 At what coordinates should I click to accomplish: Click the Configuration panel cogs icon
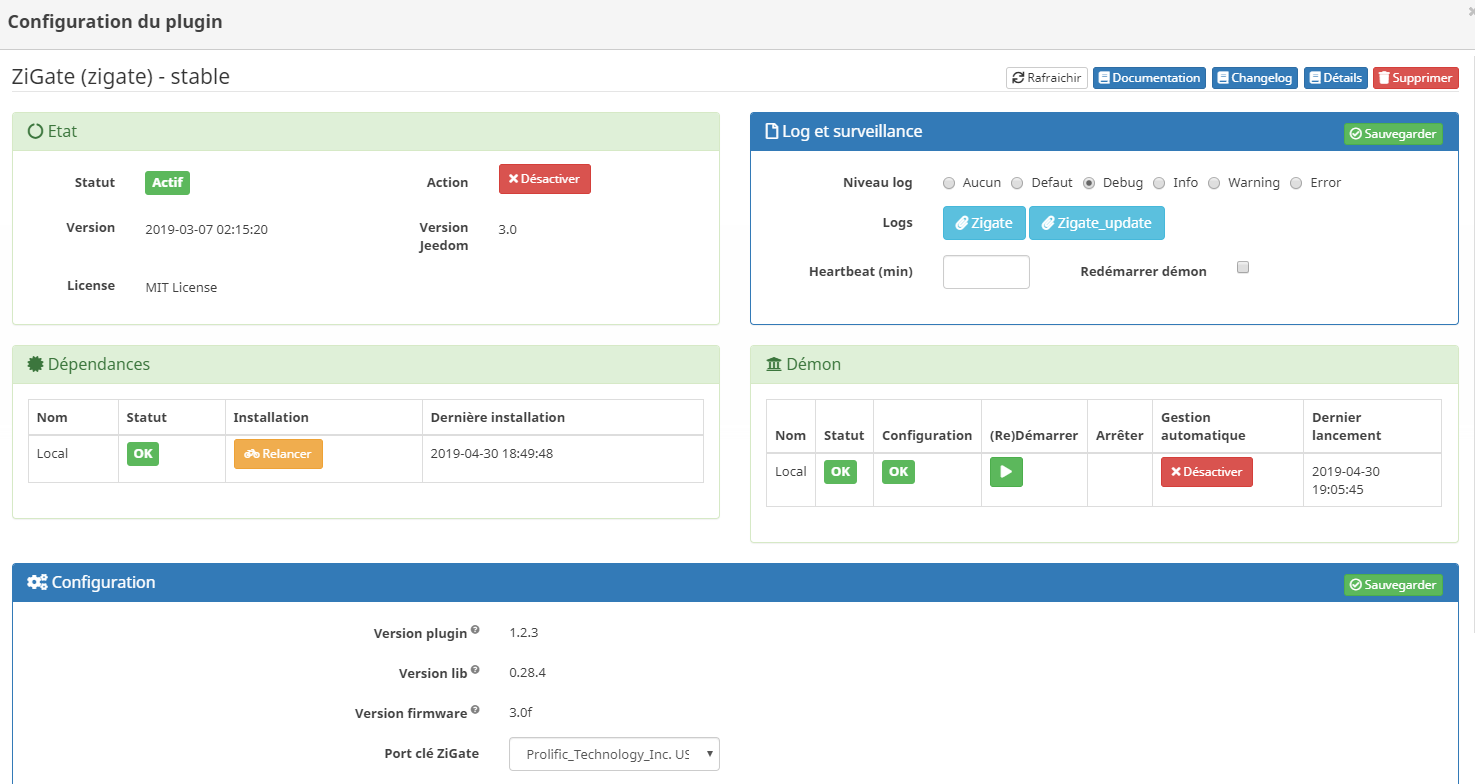click(37, 582)
